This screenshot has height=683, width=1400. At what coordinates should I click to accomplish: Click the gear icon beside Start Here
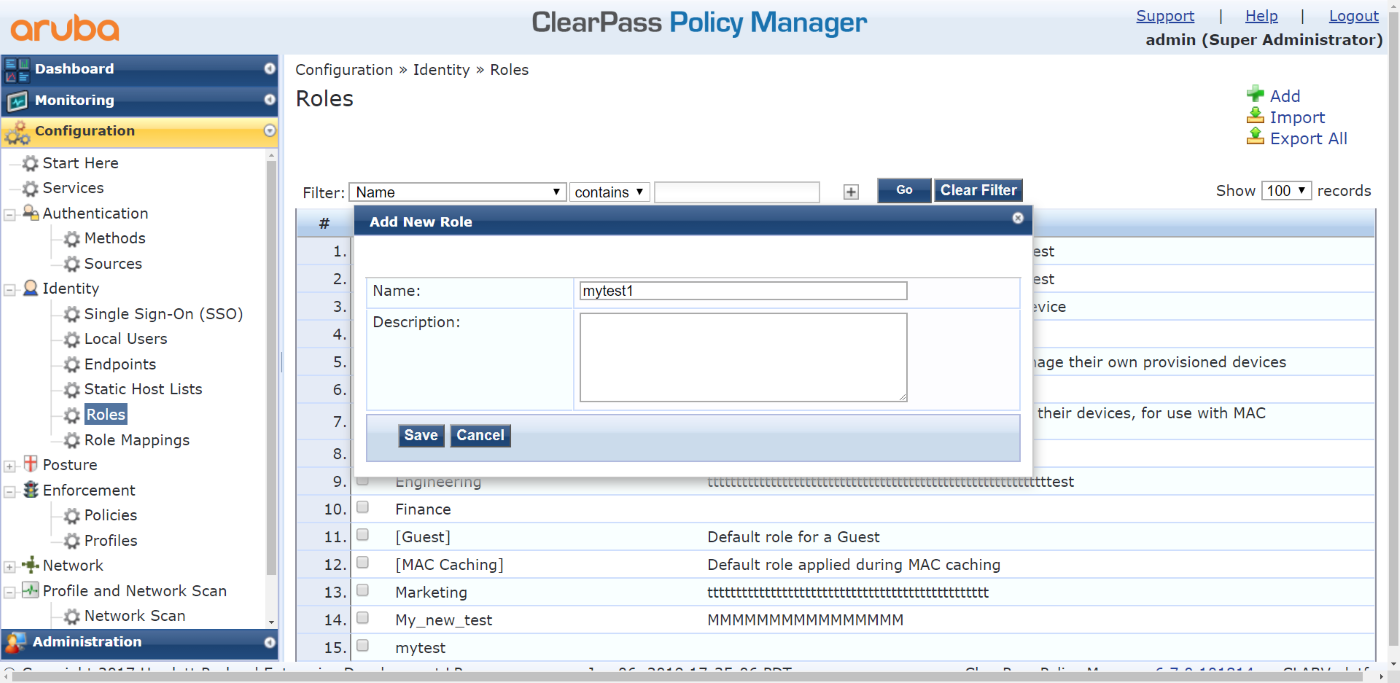(31, 163)
